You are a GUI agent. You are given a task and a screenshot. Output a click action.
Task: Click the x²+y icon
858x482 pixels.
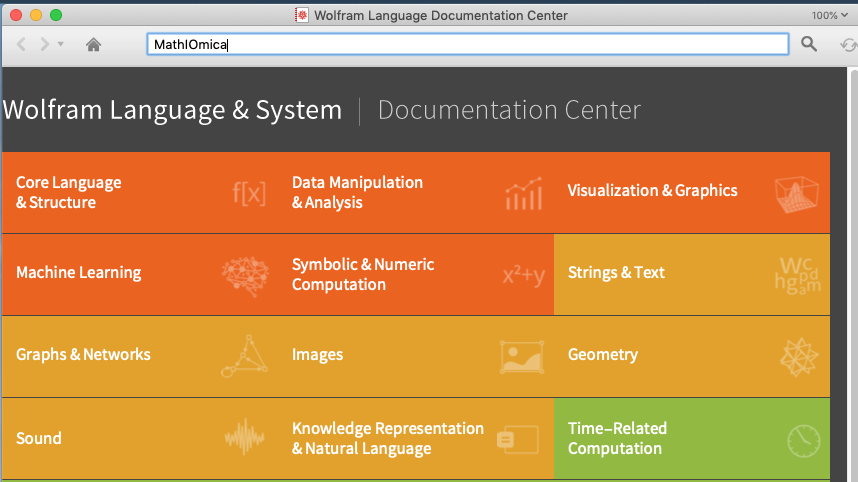pyautogui.click(x=524, y=275)
